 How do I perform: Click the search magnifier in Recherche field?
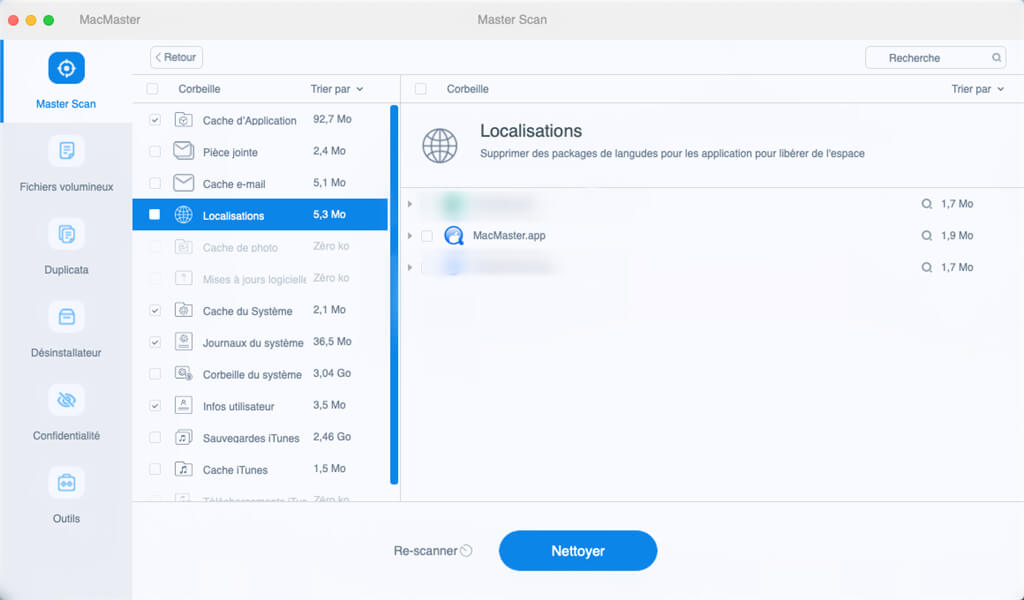[x=997, y=57]
